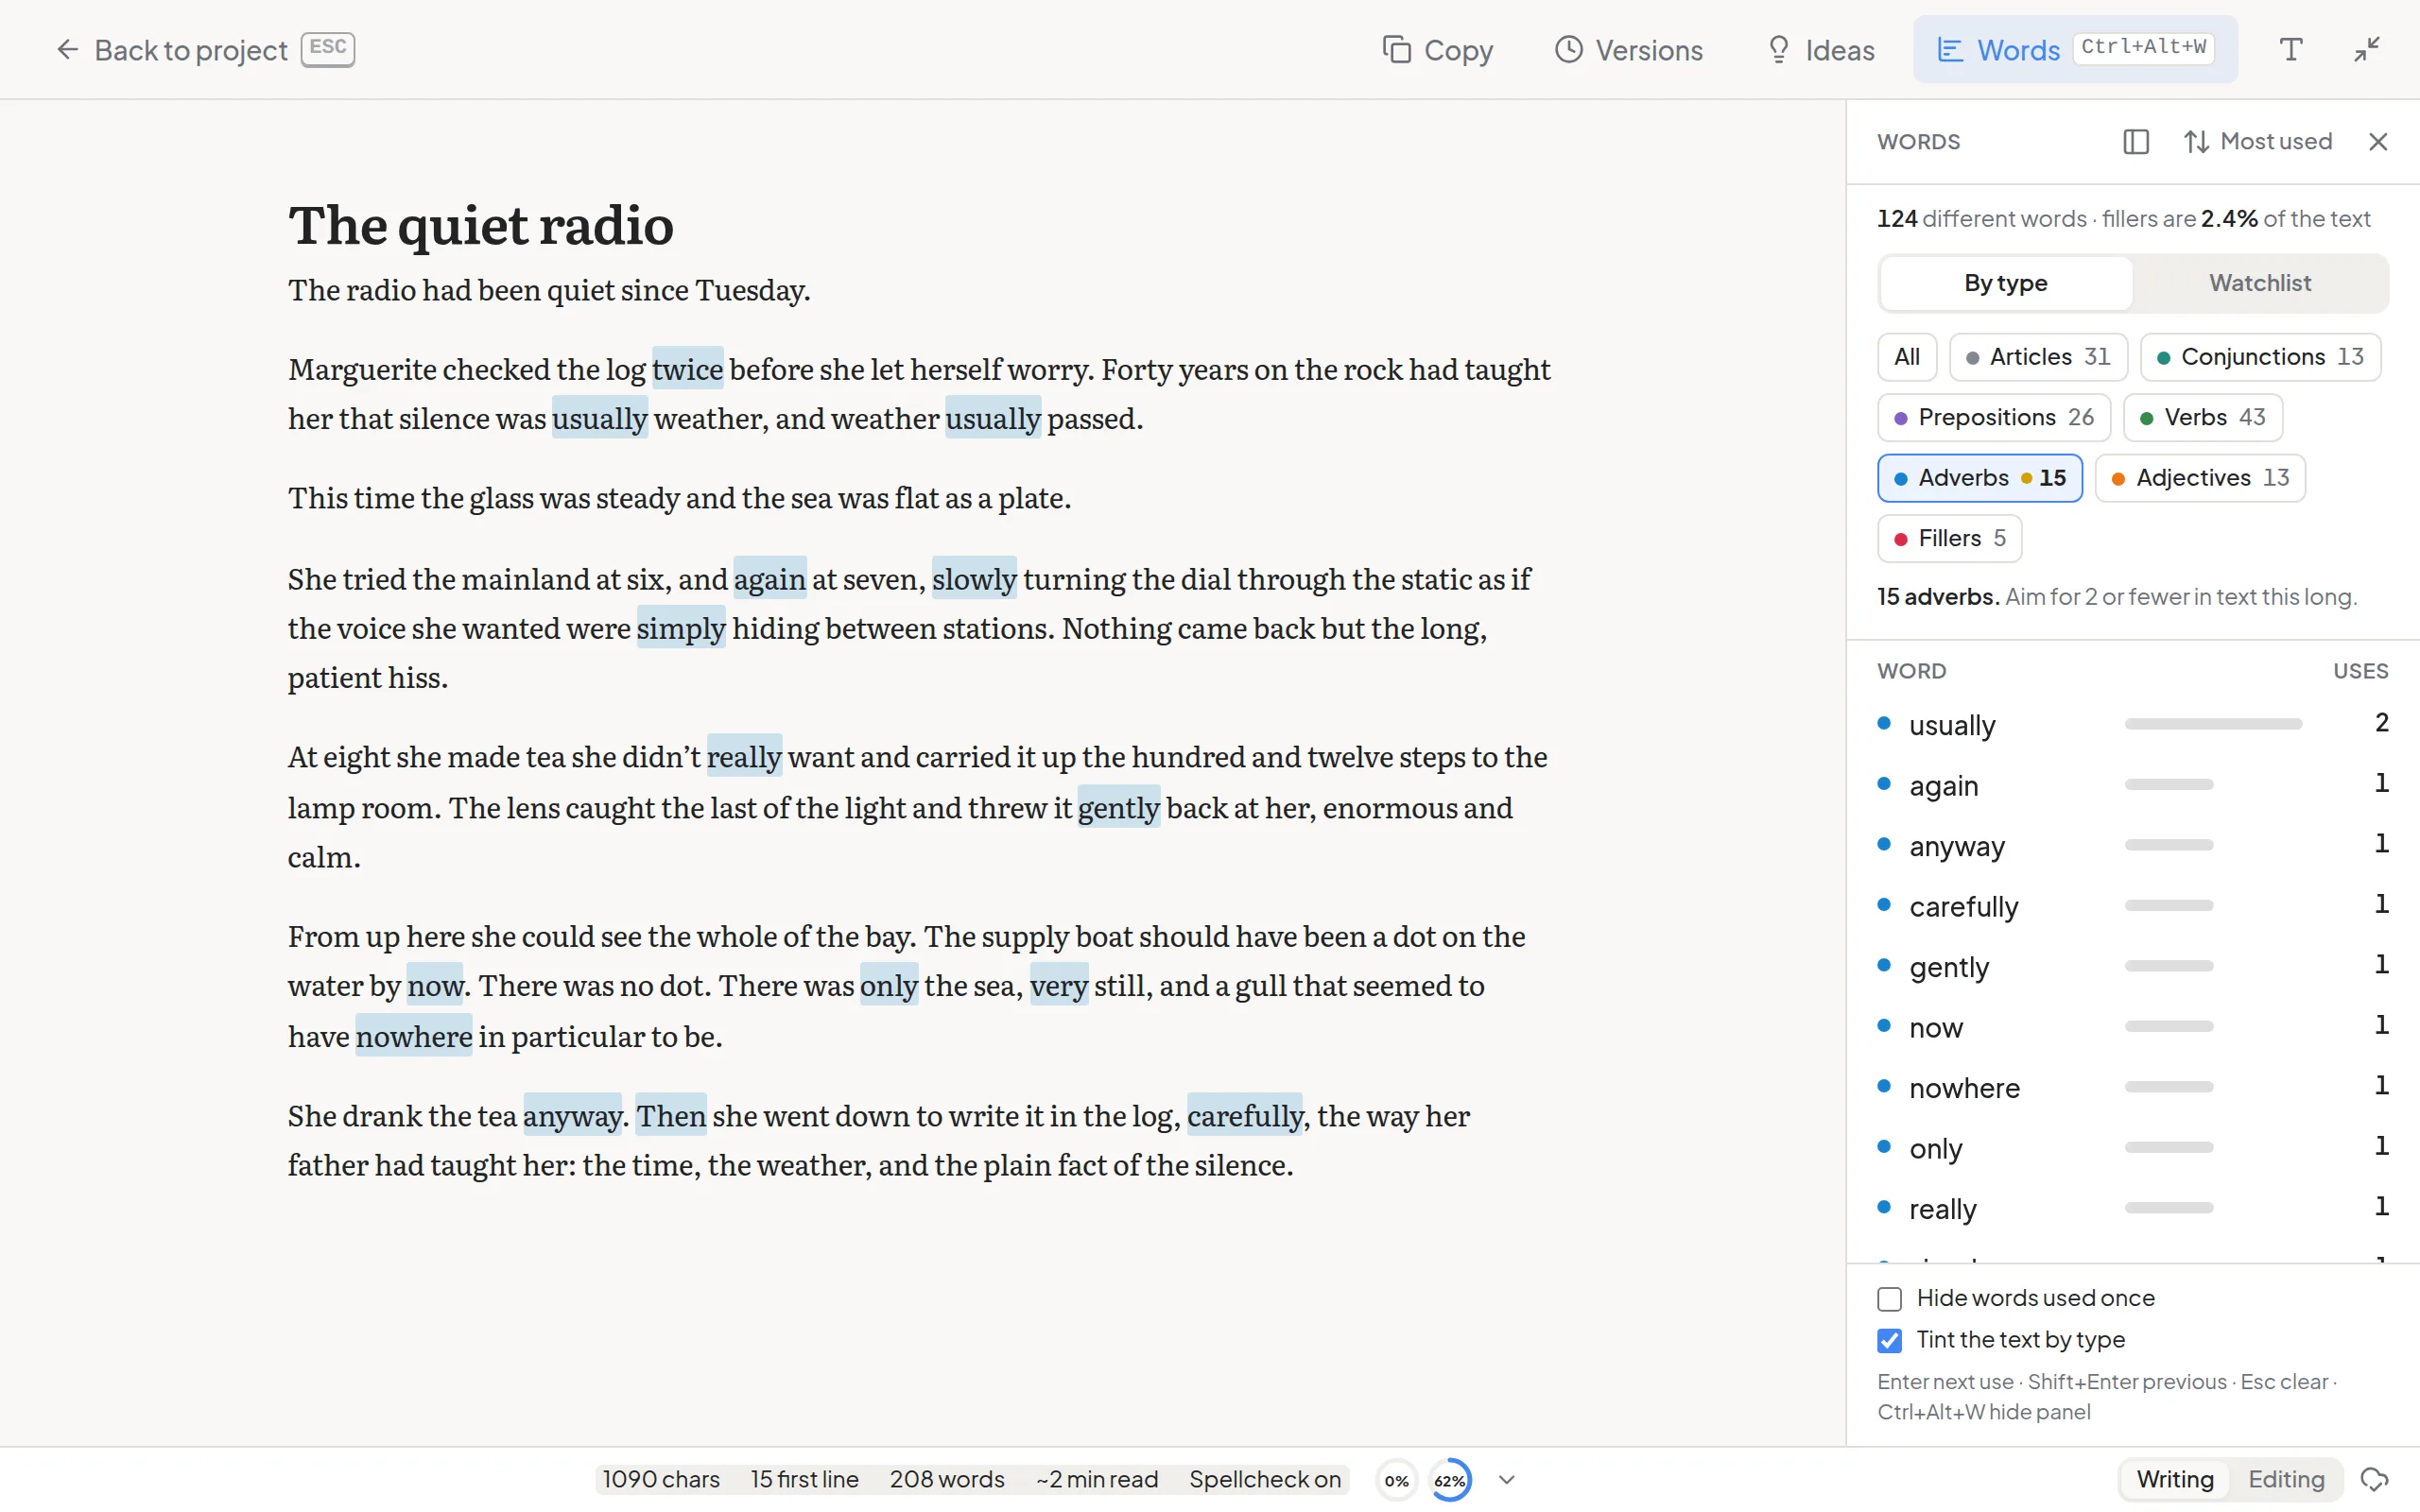Toggle the words panel layout icon
This screenshot has height=1512, width=2420.
pyautogui.click(x=2136, y=142)
